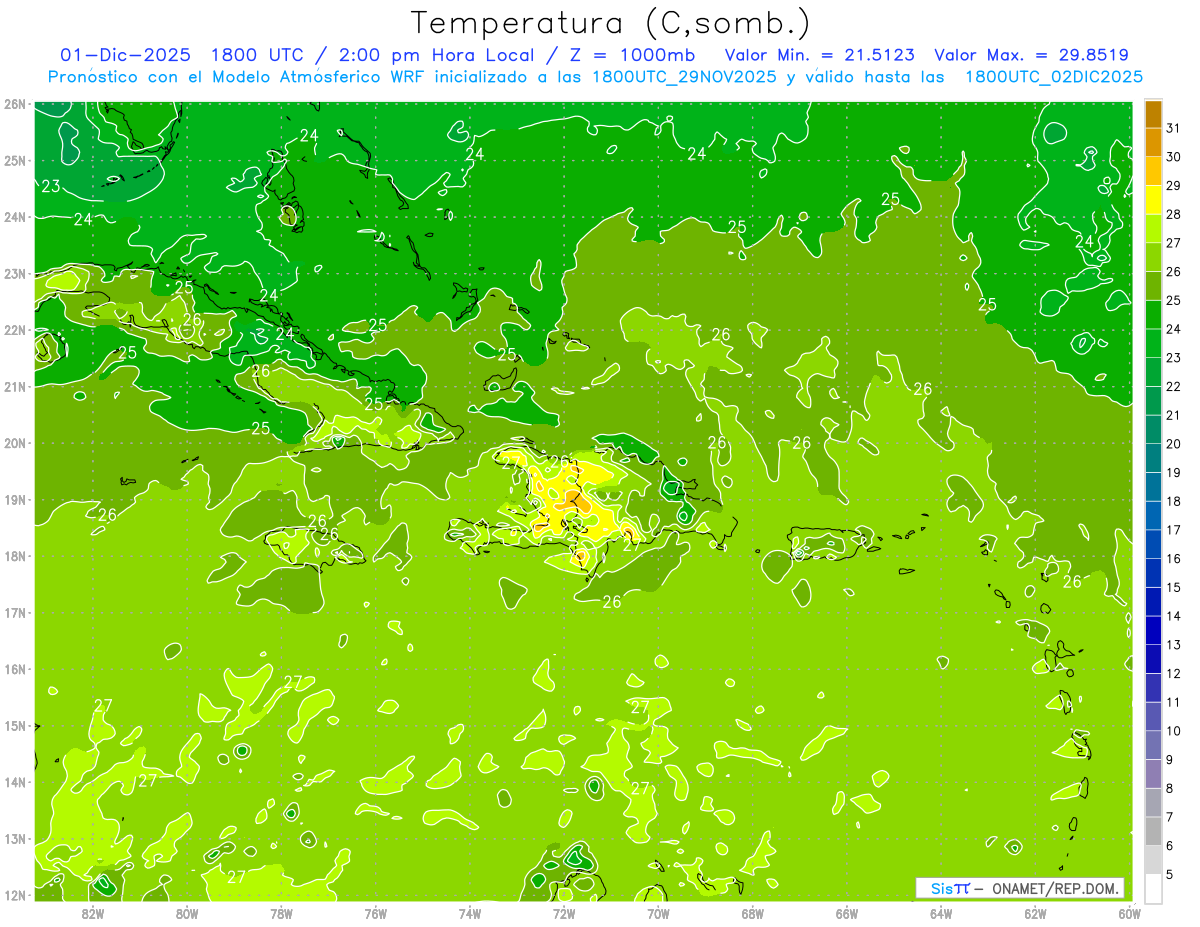
Task: Click the color scale label "15"
Action: click(1173, 587)
